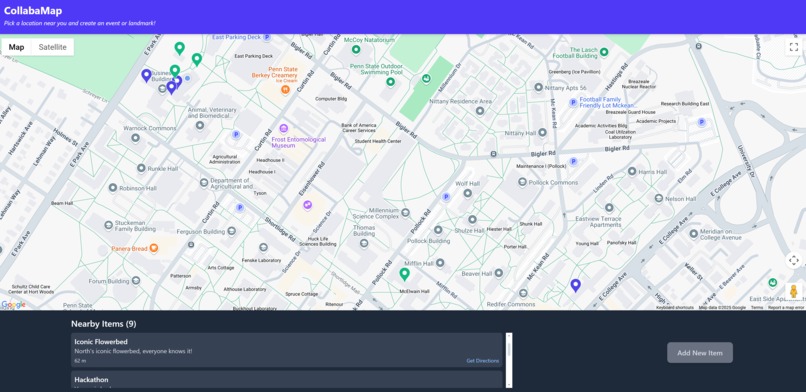Open the Panera Bread restaurant pin

coord(153,249)
